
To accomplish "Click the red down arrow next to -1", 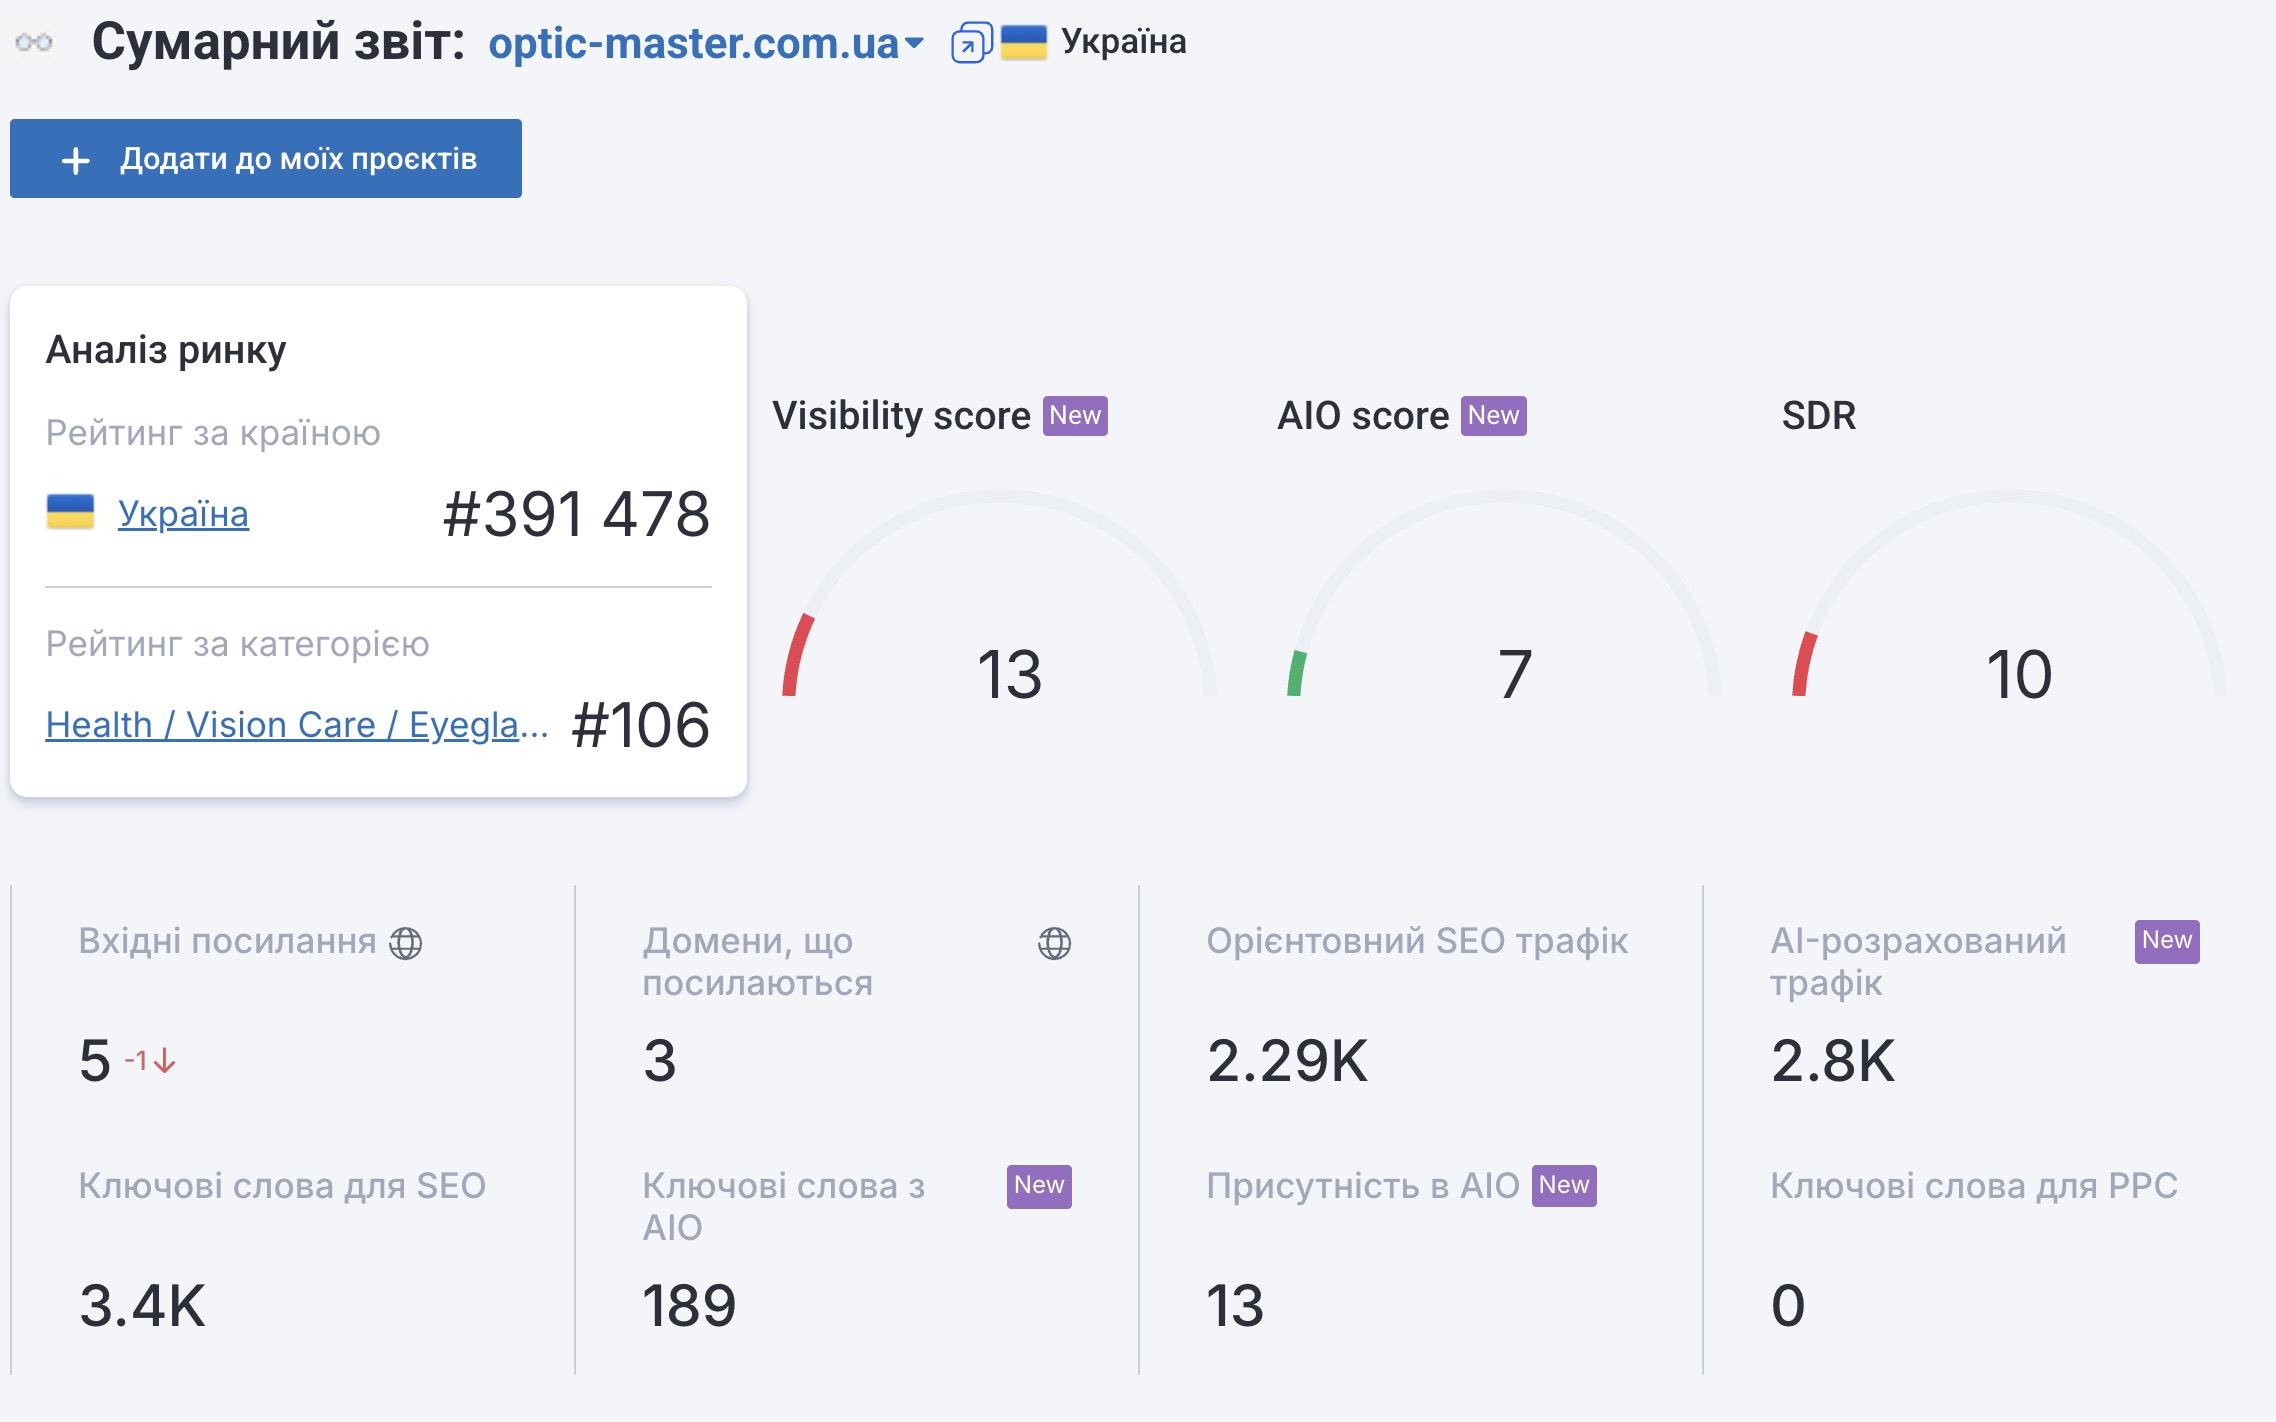I will [166, 1061].
